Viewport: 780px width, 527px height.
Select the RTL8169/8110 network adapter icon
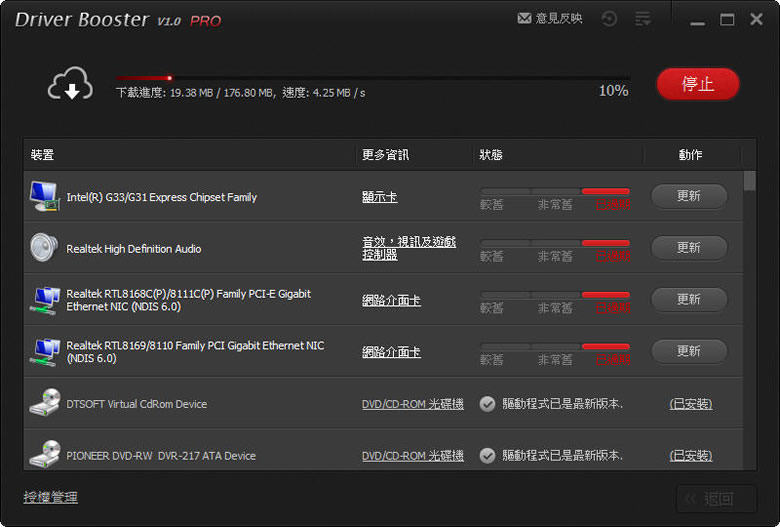[x=44, y=352]
